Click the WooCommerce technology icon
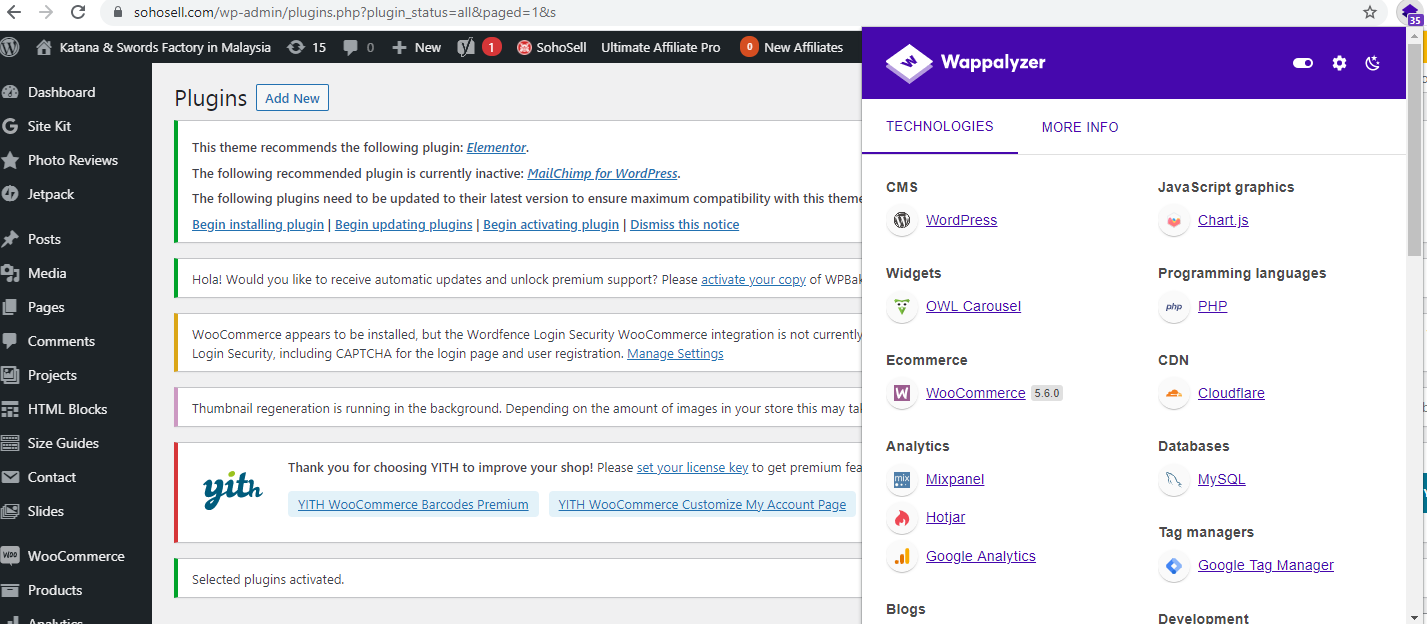The image size is (1427, 624). 902,393
